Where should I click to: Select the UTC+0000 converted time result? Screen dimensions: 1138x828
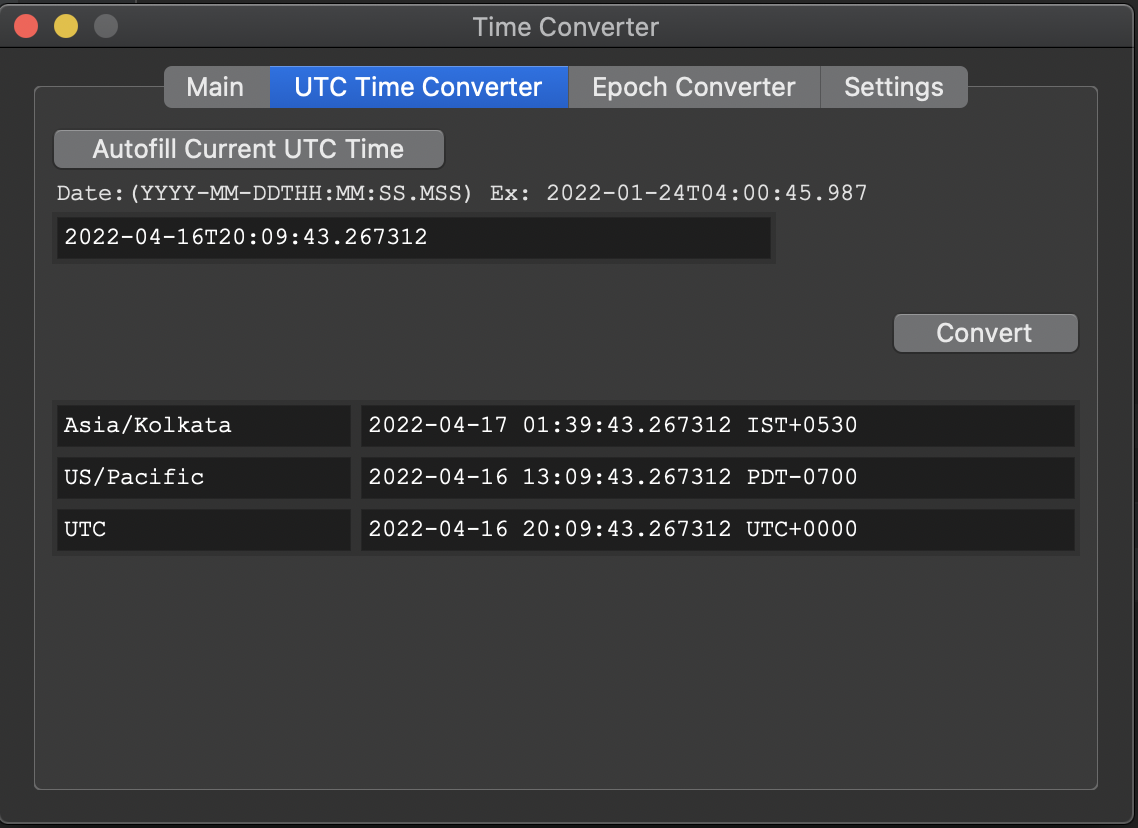point(716,529)
